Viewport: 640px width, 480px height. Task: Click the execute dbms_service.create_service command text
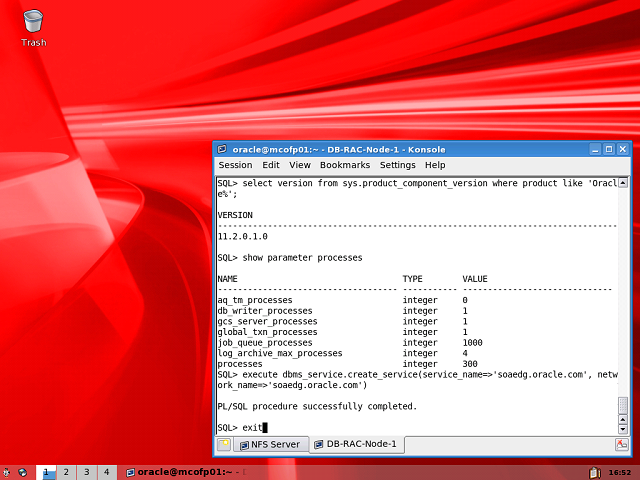point(417,380)
